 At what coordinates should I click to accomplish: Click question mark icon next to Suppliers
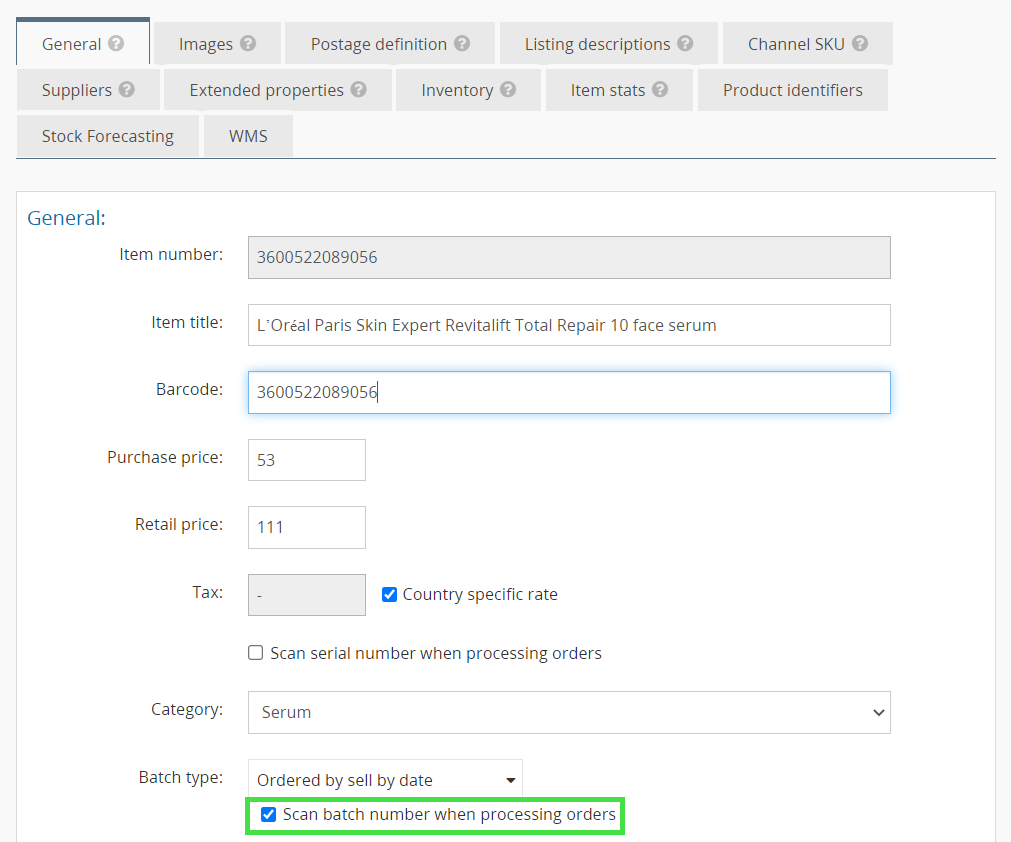[127, 90]
